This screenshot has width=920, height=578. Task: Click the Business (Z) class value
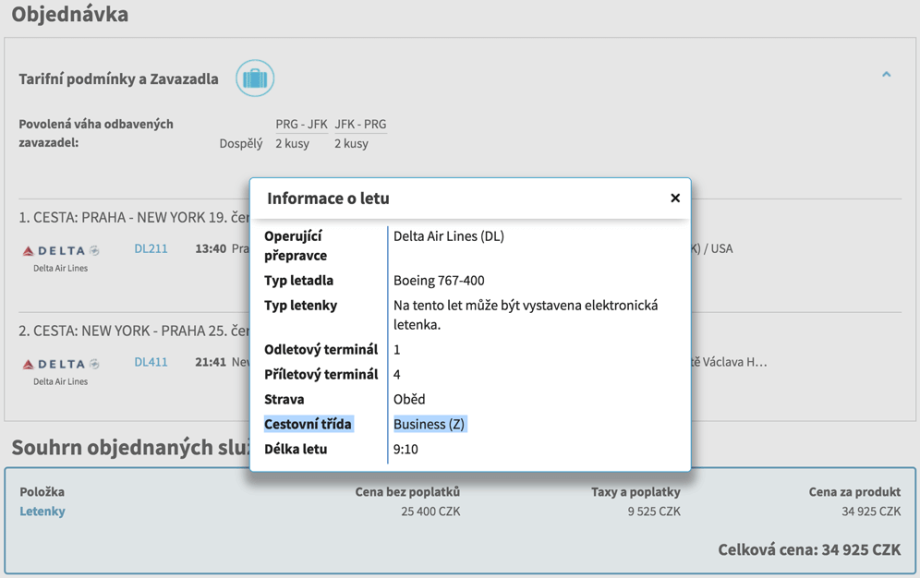pyautogui.click(x=430, y=424)
